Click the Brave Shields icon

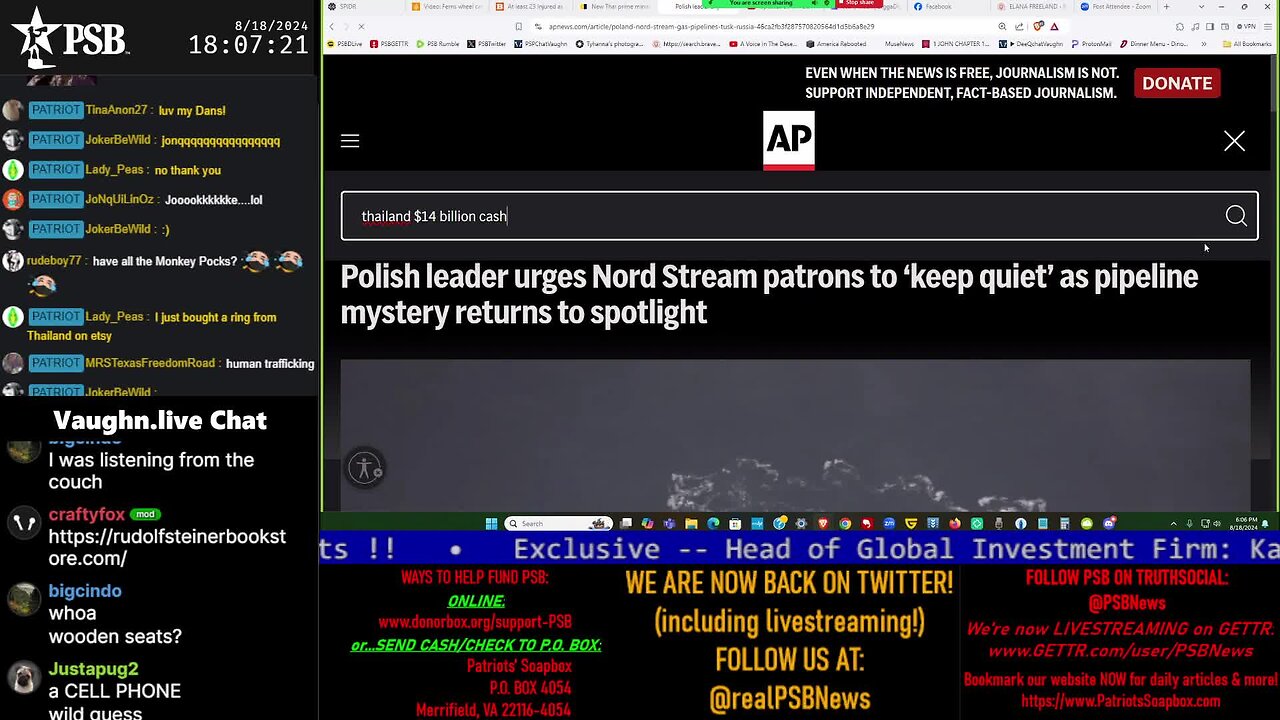click(x=1038, y=26)
